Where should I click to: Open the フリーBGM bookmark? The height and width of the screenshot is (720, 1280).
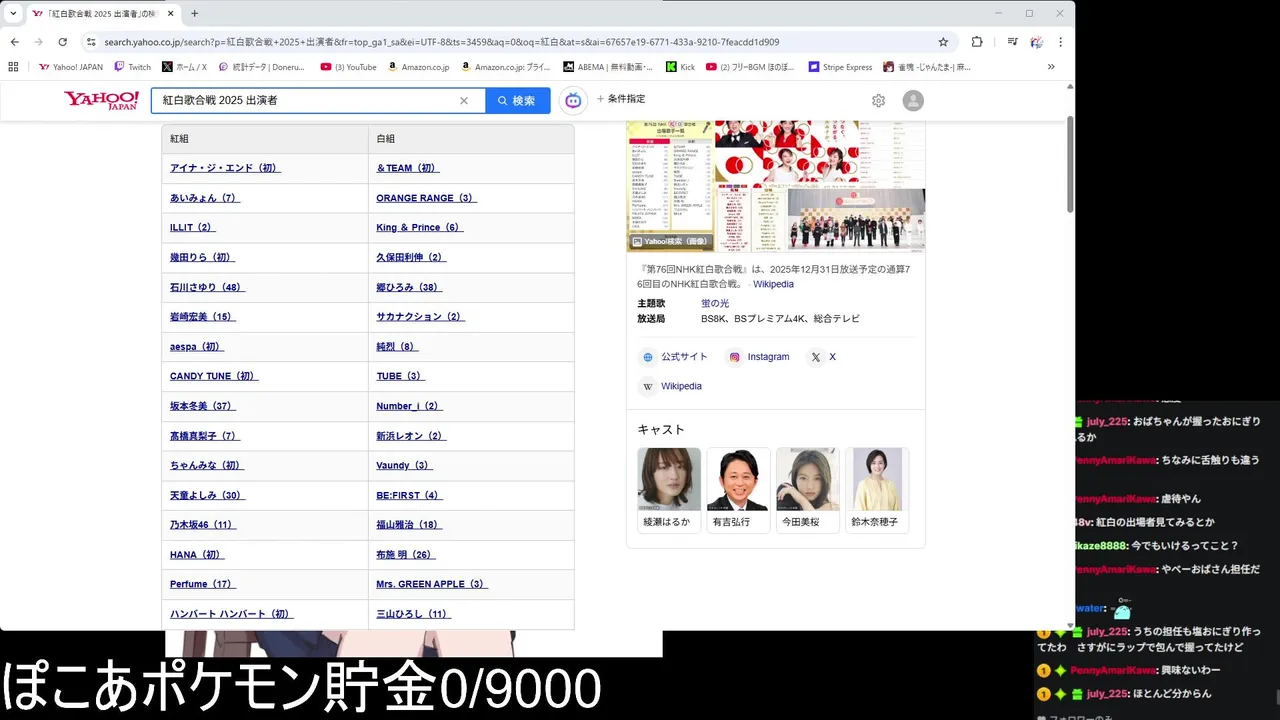click(x=750, y=67)
